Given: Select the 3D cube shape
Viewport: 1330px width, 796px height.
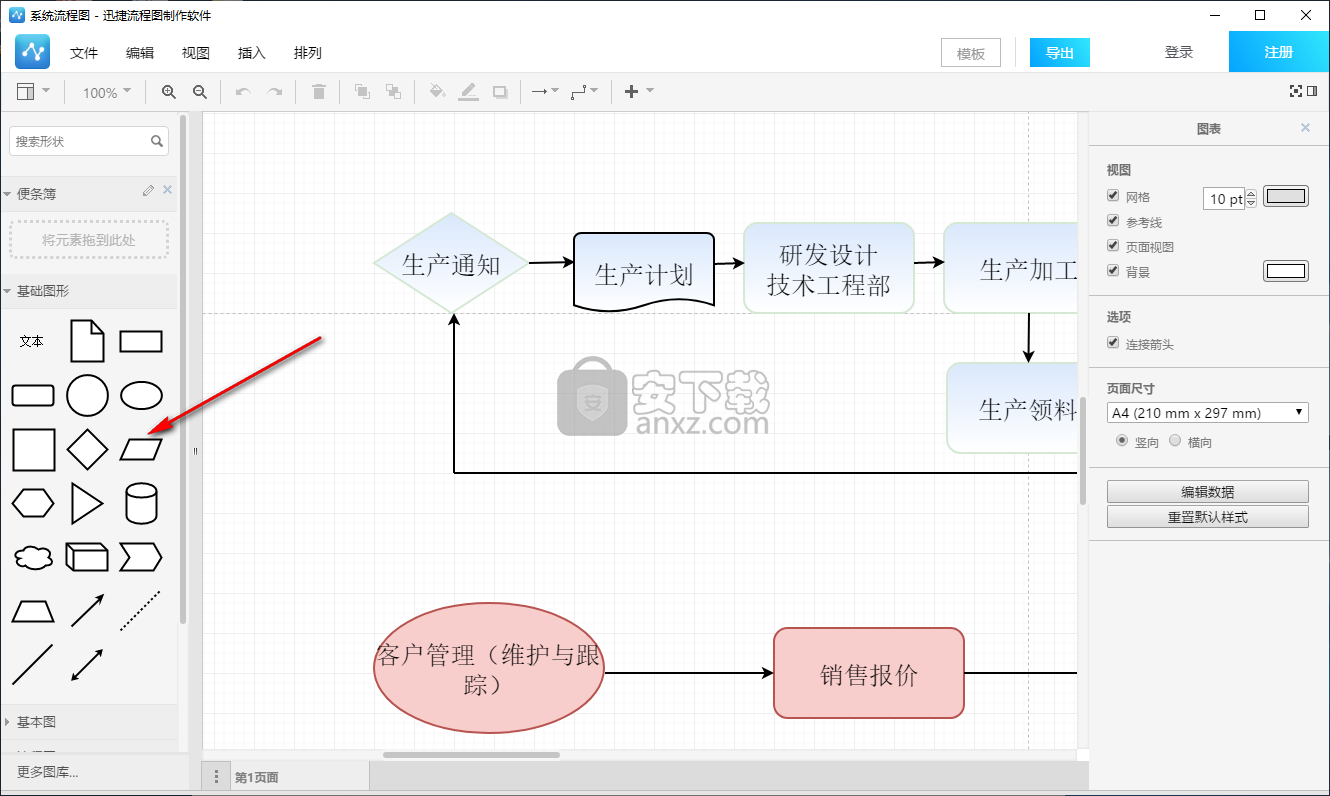Looking at the screenshot, I should 87,557.
